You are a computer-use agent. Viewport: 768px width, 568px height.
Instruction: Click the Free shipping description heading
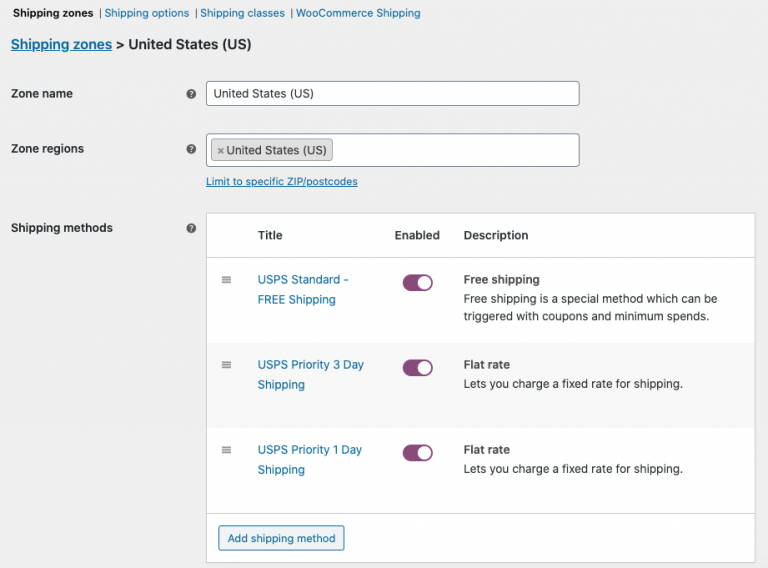pos(502,280)
